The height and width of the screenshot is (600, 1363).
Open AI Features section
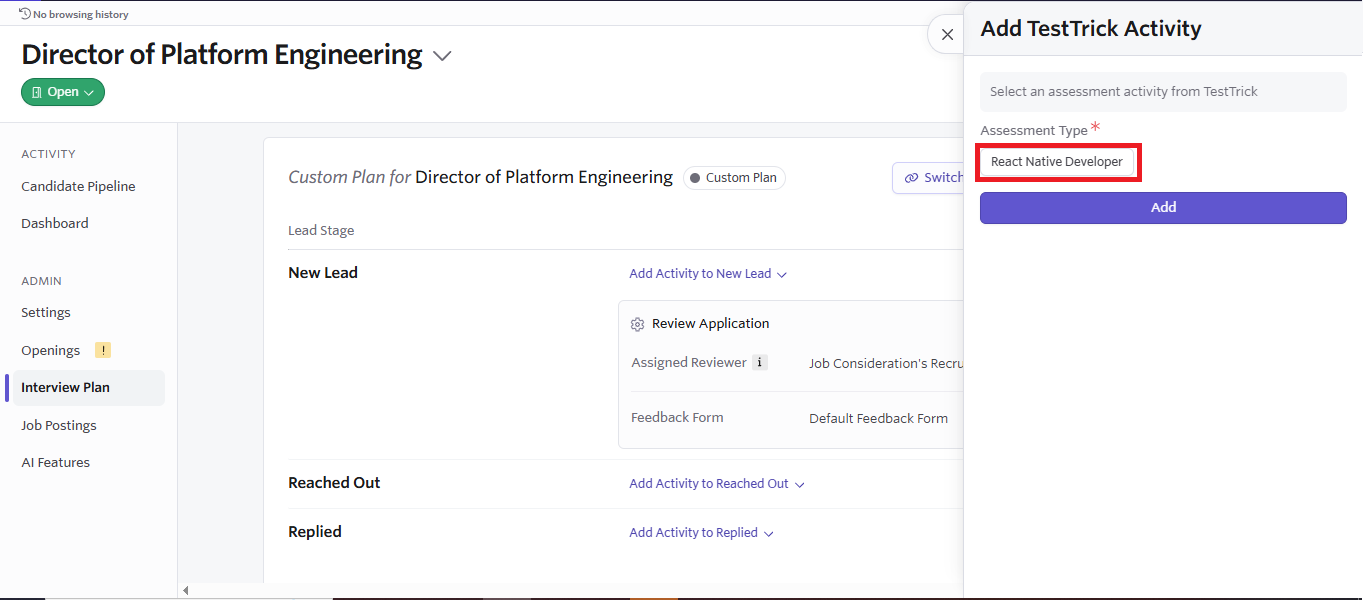point(56,462)
